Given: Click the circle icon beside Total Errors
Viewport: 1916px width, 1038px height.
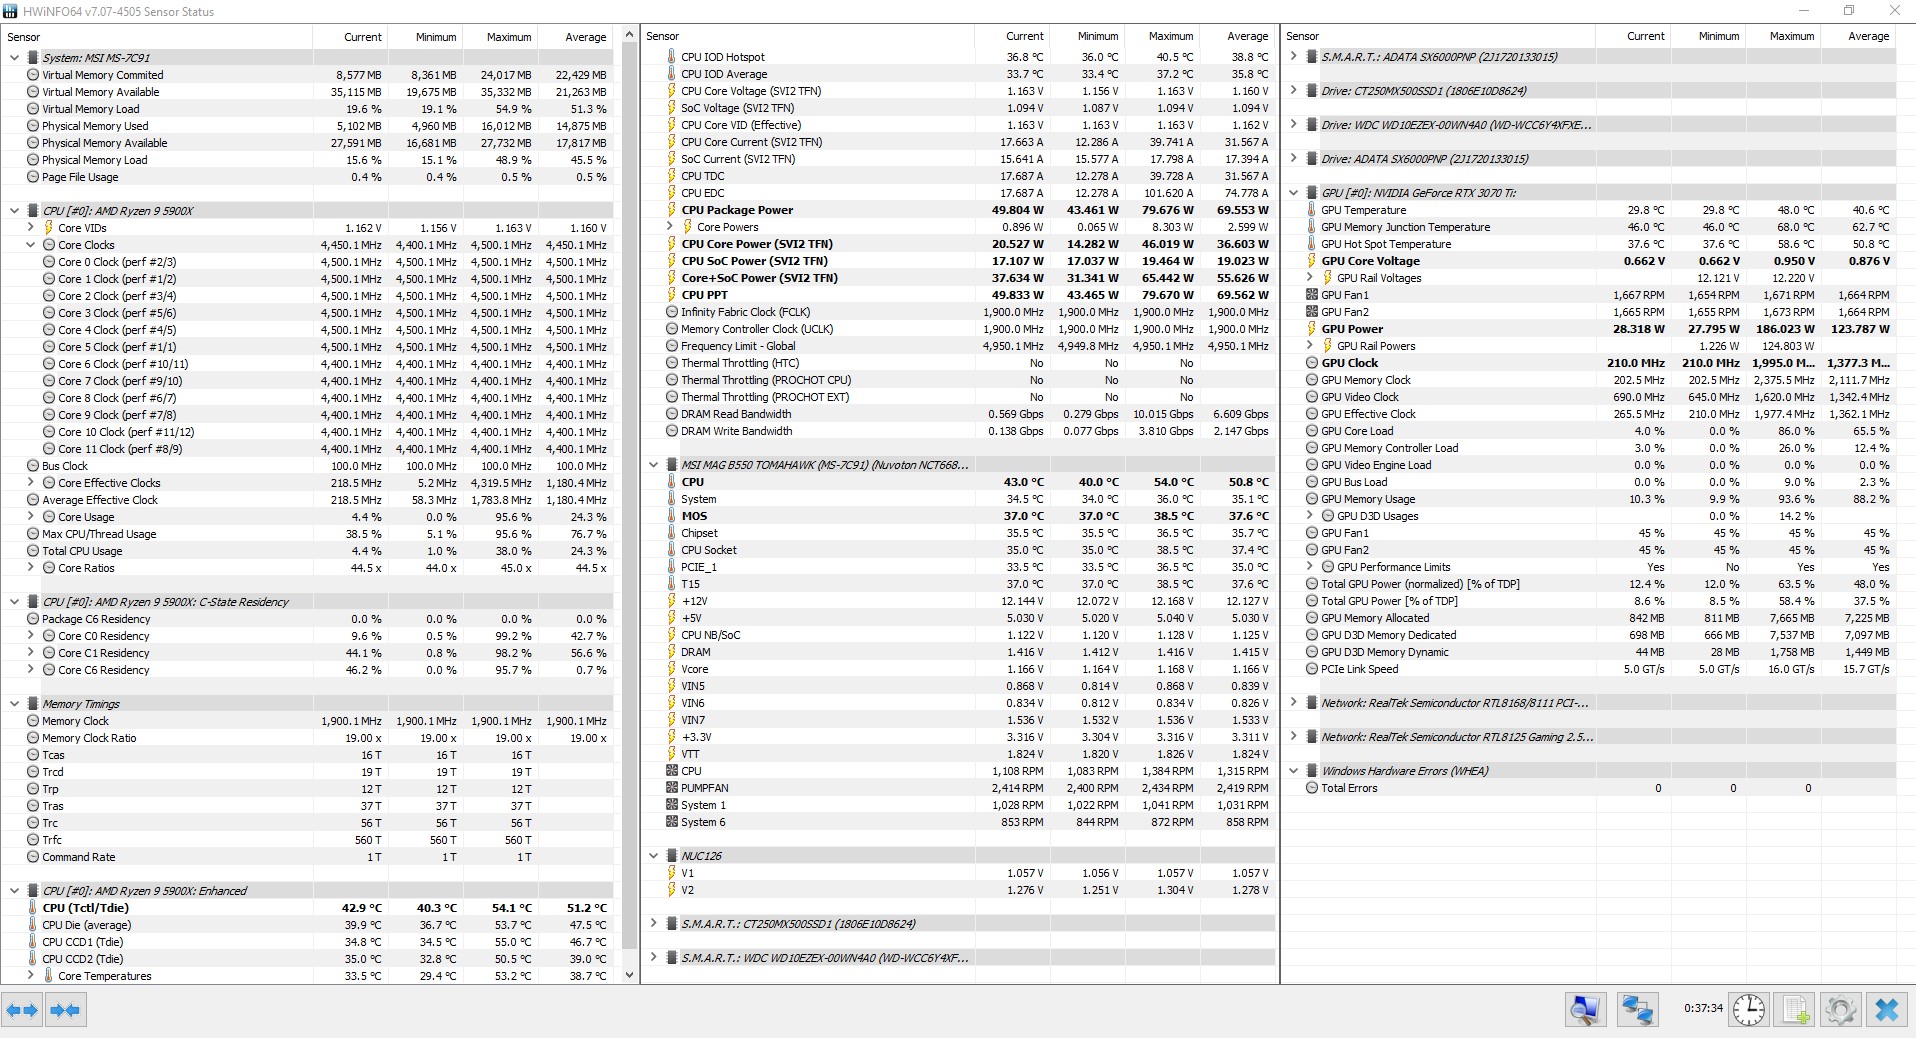Looking at the screenshot, I should click(x=1312, y=788).
